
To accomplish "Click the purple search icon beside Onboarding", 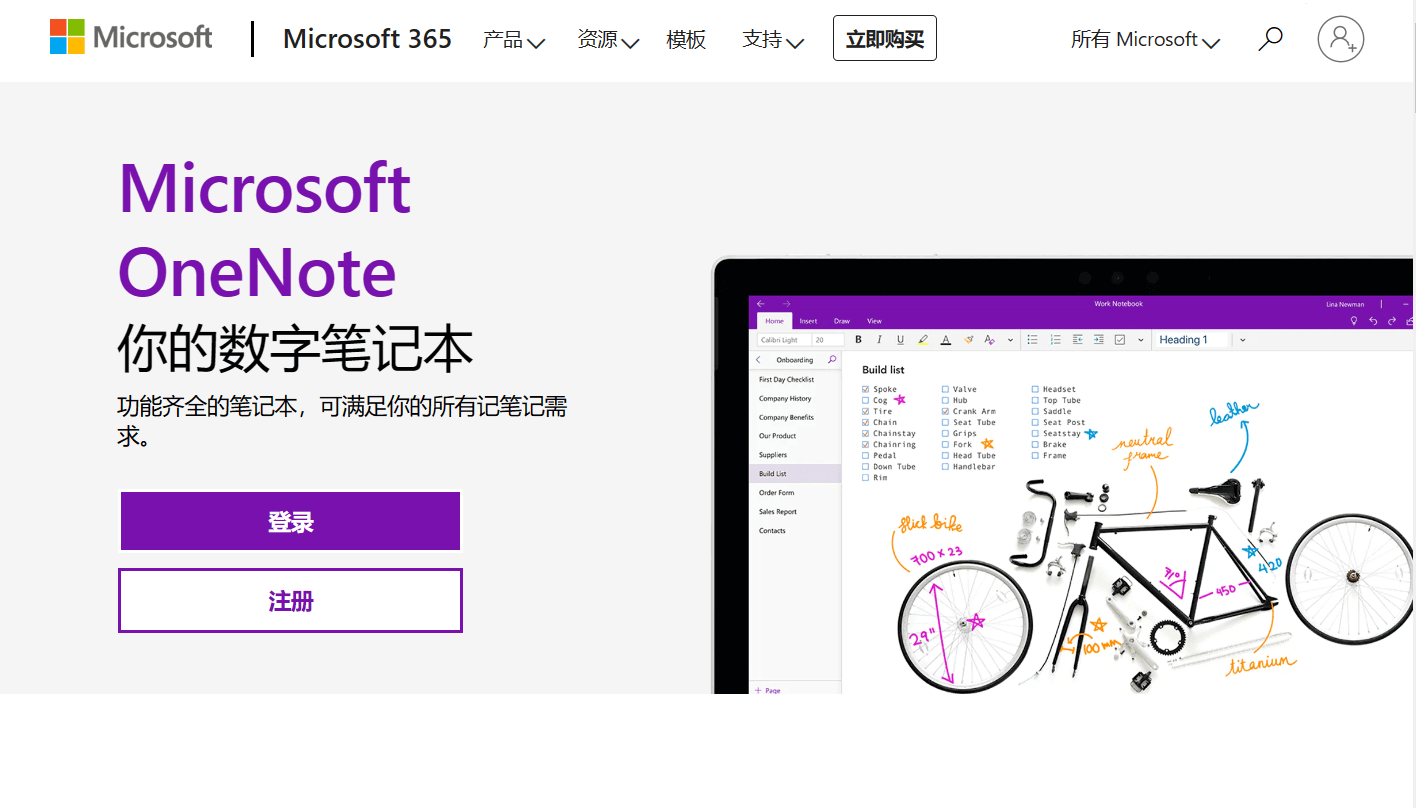I will [832, 359].
